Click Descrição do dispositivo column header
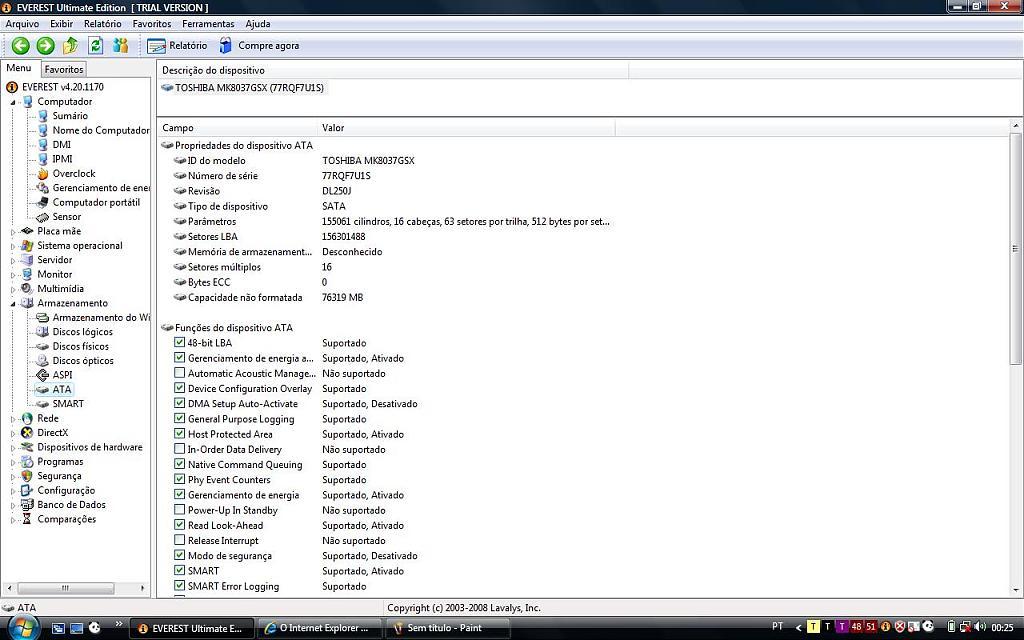This screenshot has width=1024, height=640. point(392,71)
